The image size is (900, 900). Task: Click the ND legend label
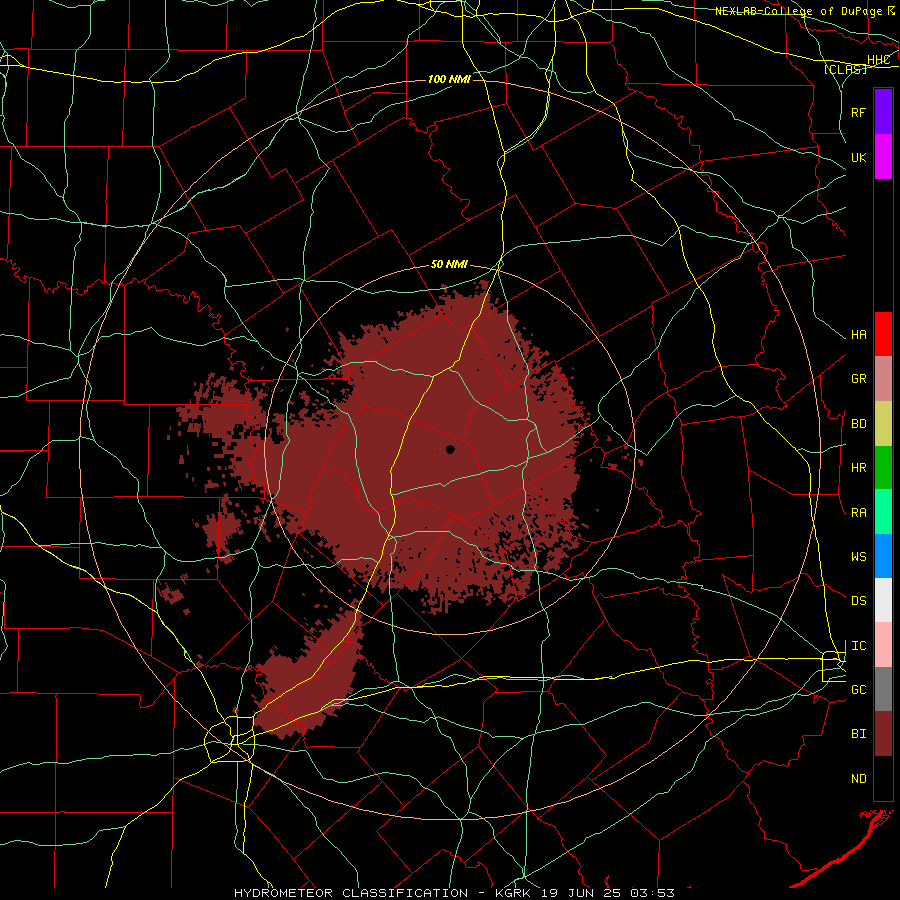click(859, 779)
